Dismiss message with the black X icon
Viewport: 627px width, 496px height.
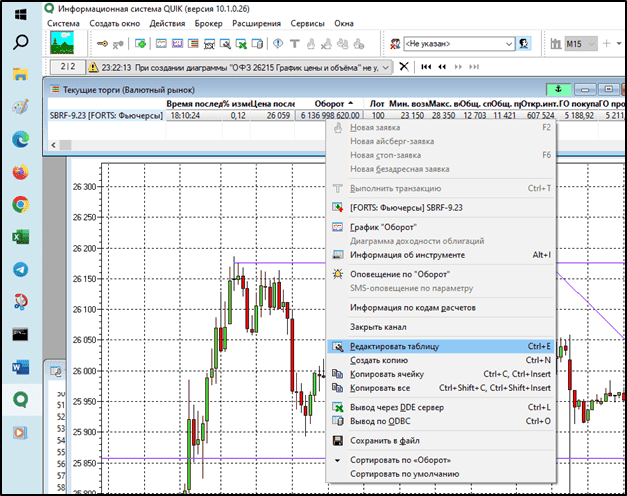[404, 66]
